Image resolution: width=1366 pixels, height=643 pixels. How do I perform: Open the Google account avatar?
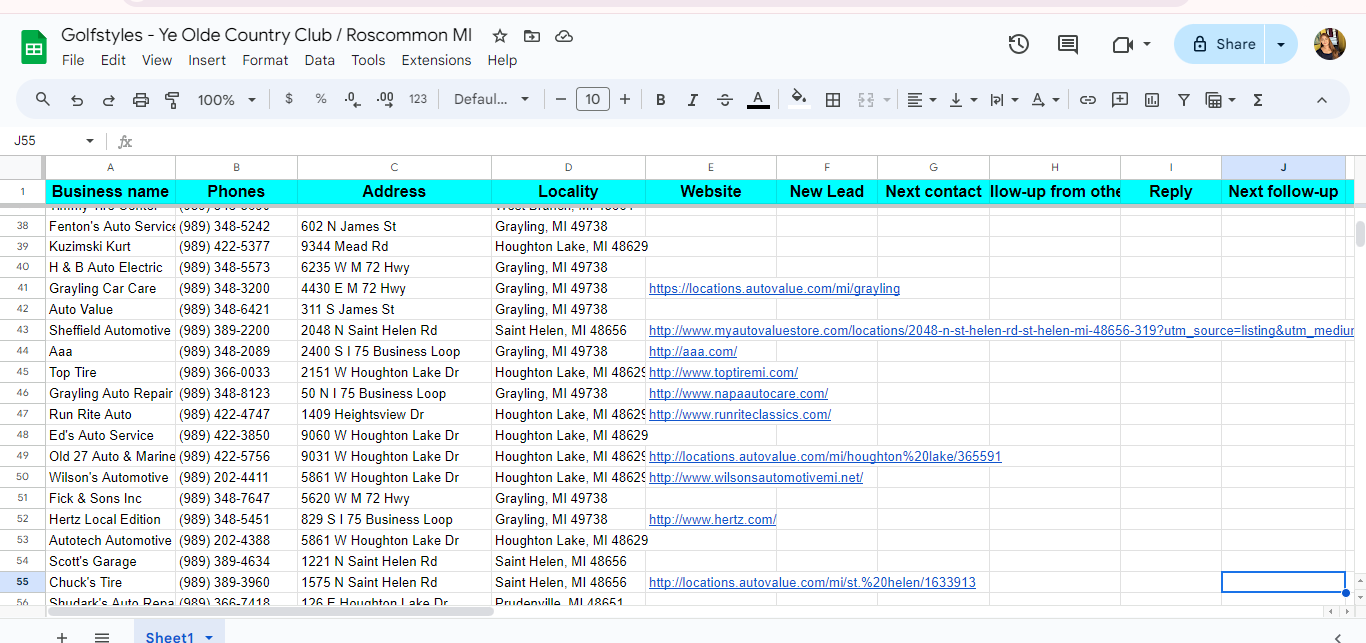tap(1329, 44)
